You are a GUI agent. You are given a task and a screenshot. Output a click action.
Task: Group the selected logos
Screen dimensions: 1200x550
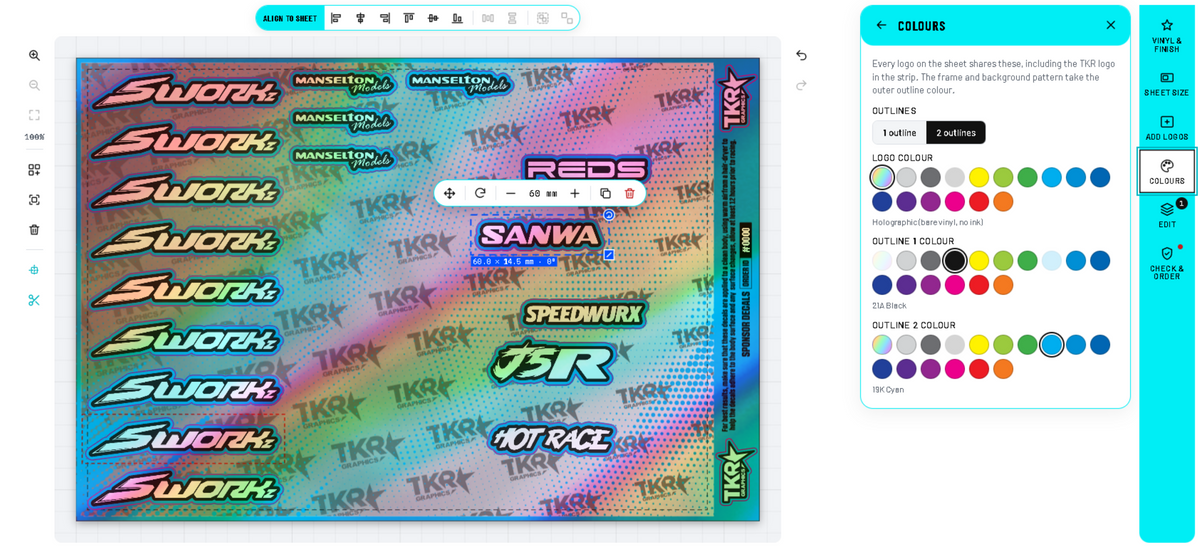543,18
